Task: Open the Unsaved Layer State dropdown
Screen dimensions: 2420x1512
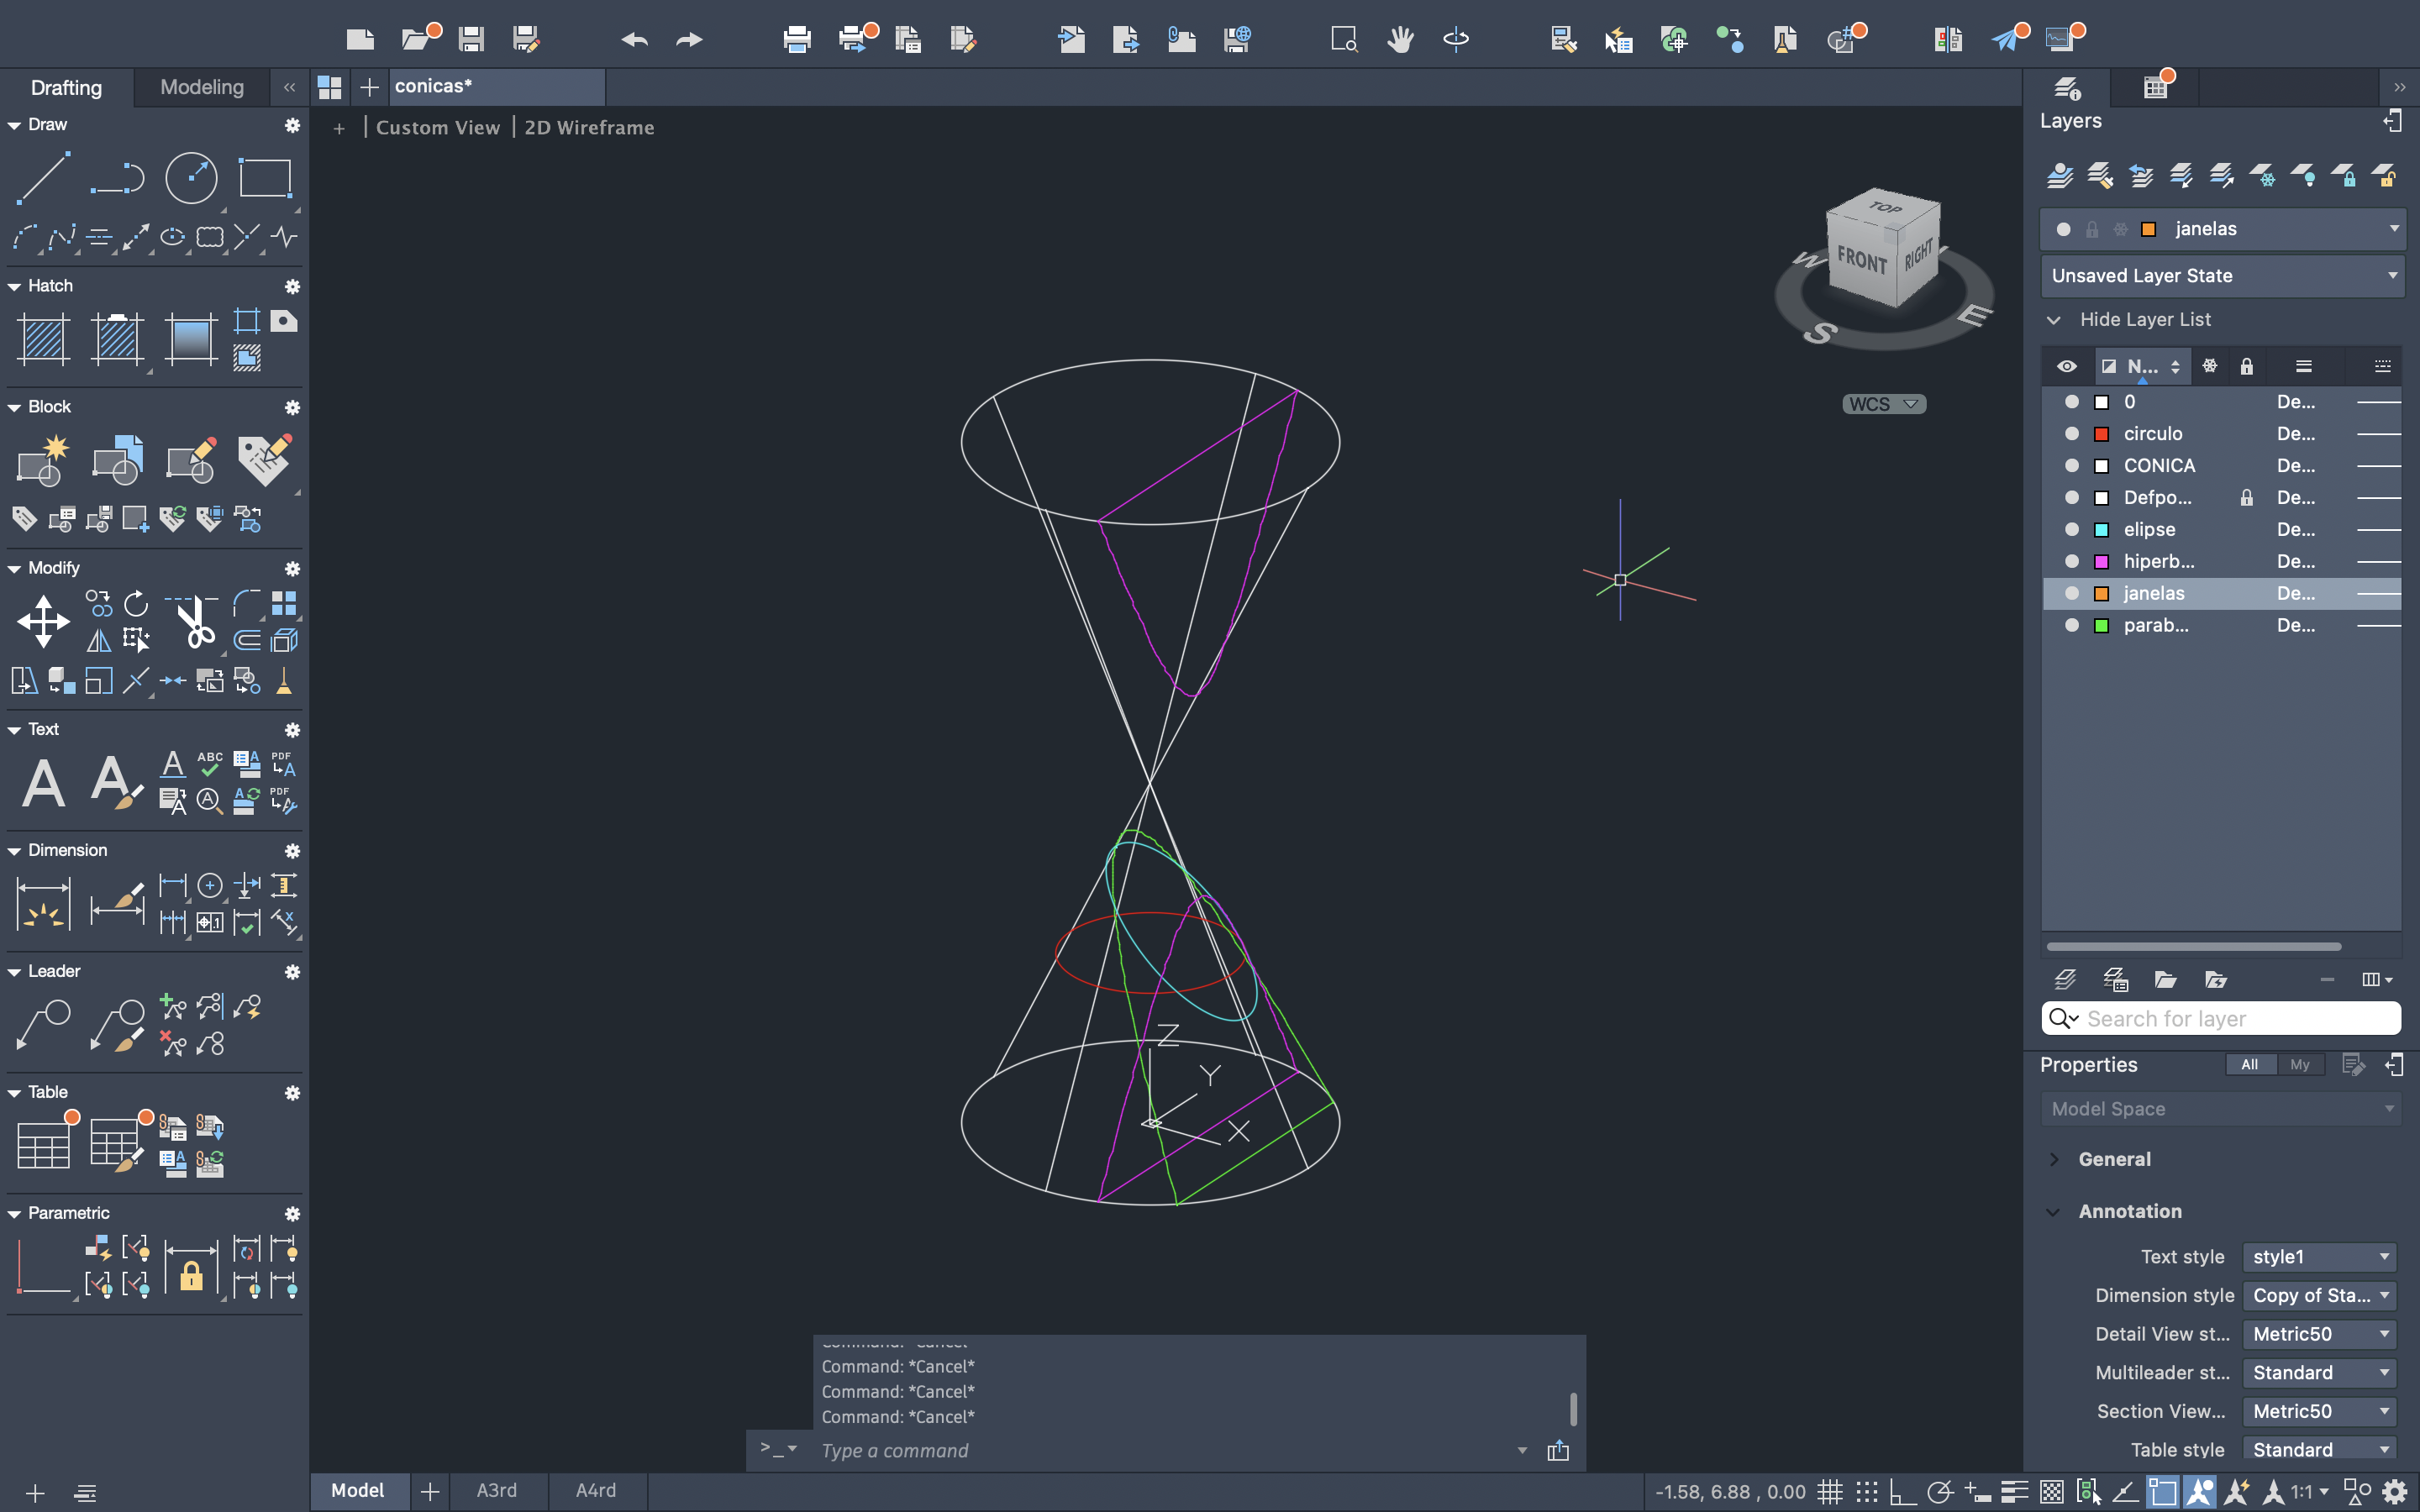Action: click(x=2221, y=275)
